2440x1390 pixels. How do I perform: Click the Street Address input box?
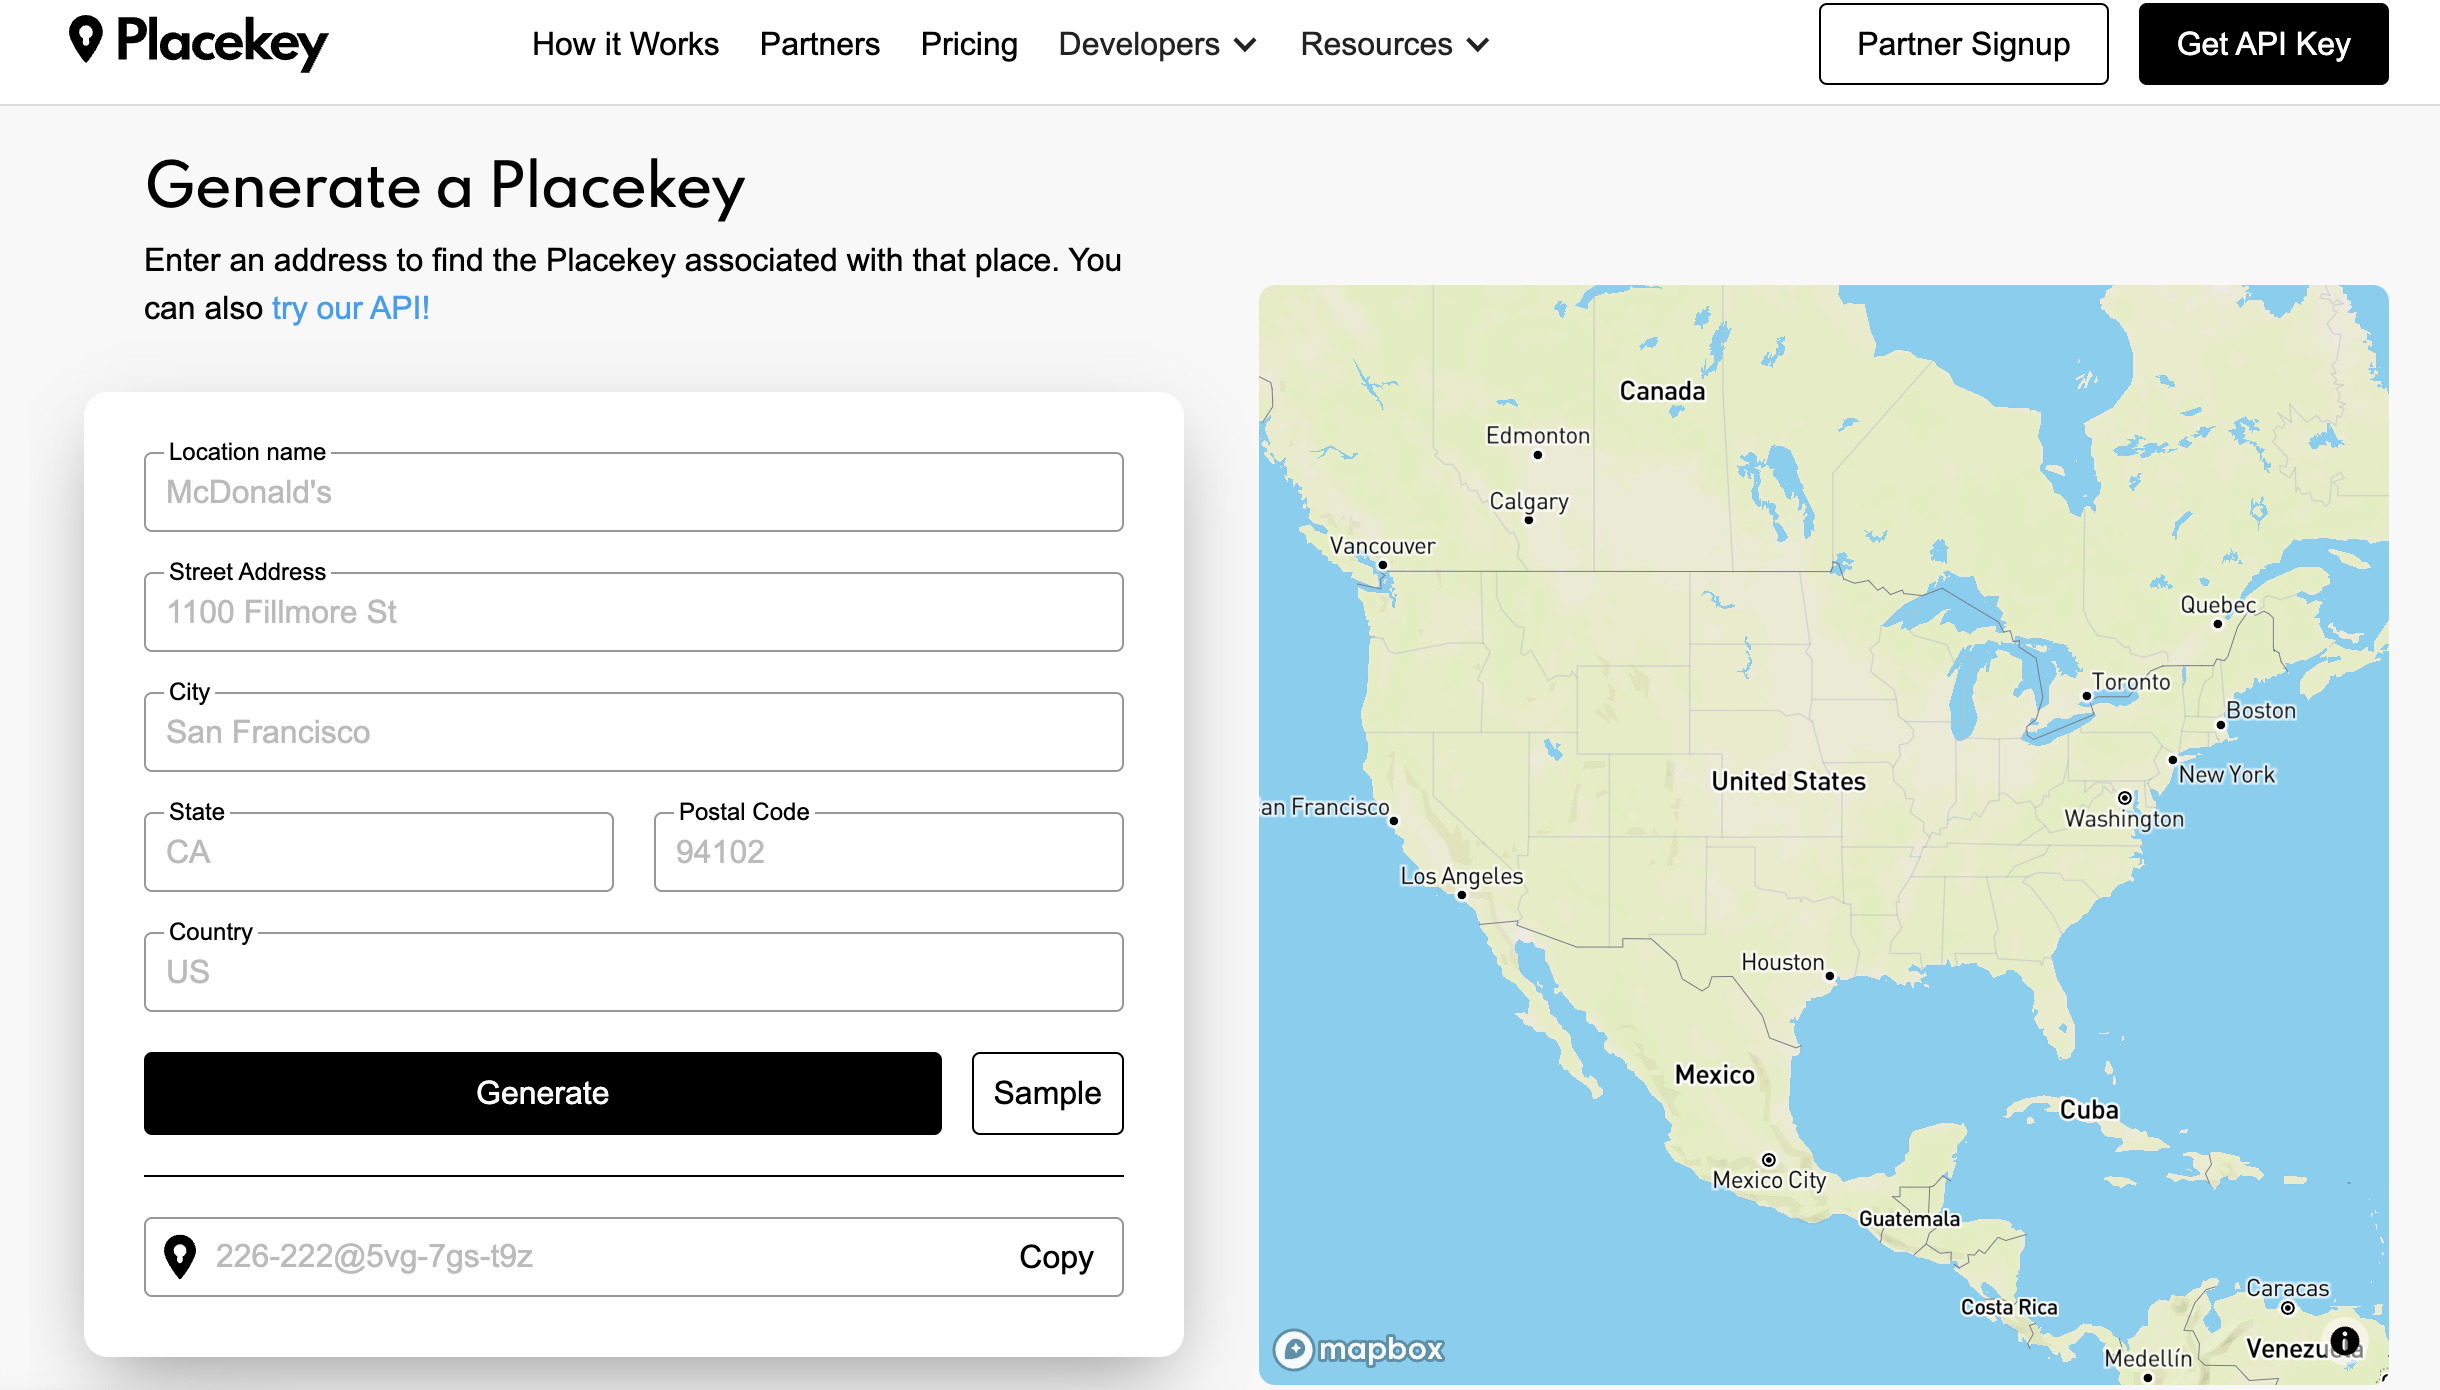[x=633, y=612]
